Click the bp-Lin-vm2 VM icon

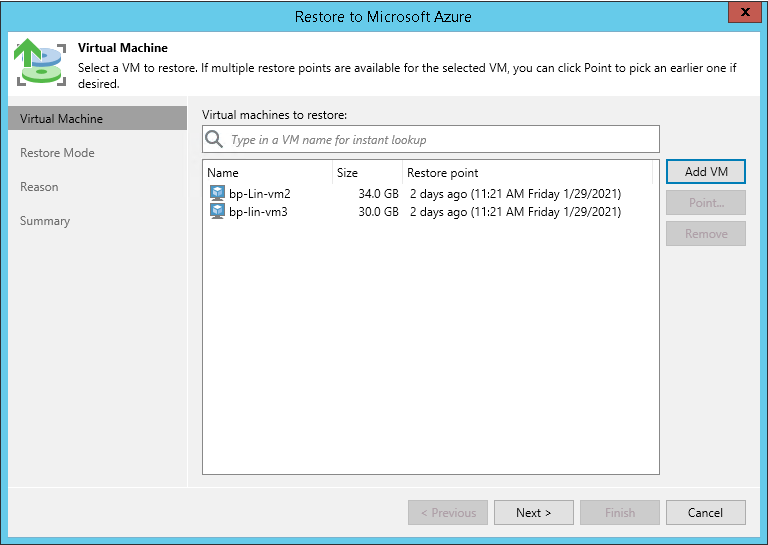coord(217,193)
